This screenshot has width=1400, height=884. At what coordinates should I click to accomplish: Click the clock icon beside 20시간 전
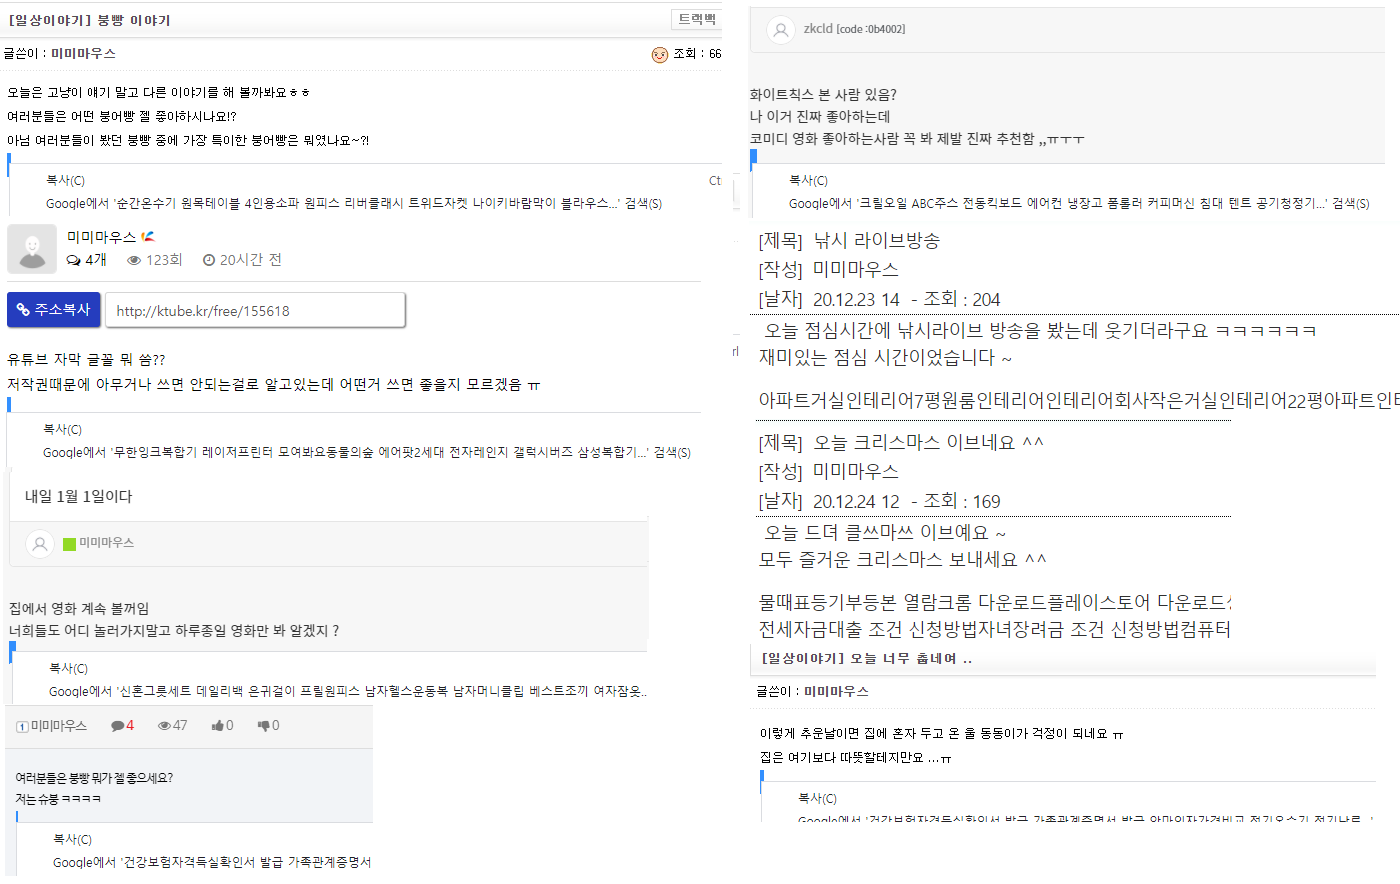pyautogui.click(x=209, y=260)
